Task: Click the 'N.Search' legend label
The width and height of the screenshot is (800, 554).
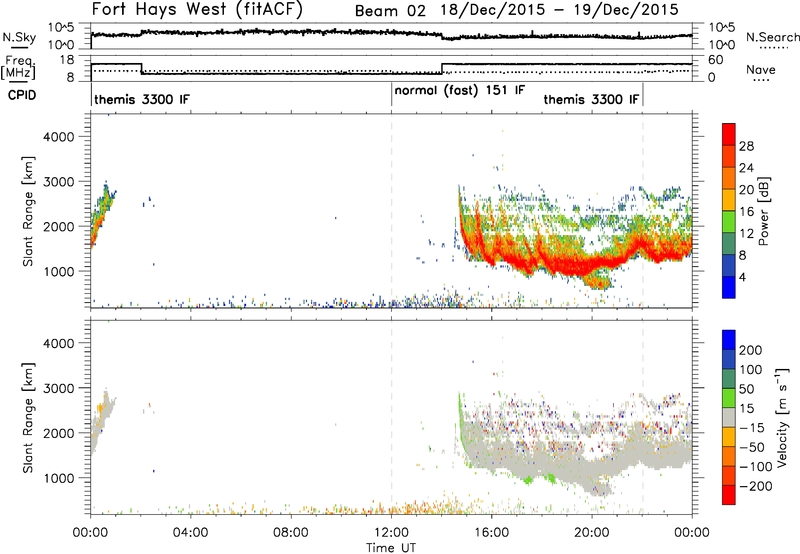Action: tap(772, 37)
